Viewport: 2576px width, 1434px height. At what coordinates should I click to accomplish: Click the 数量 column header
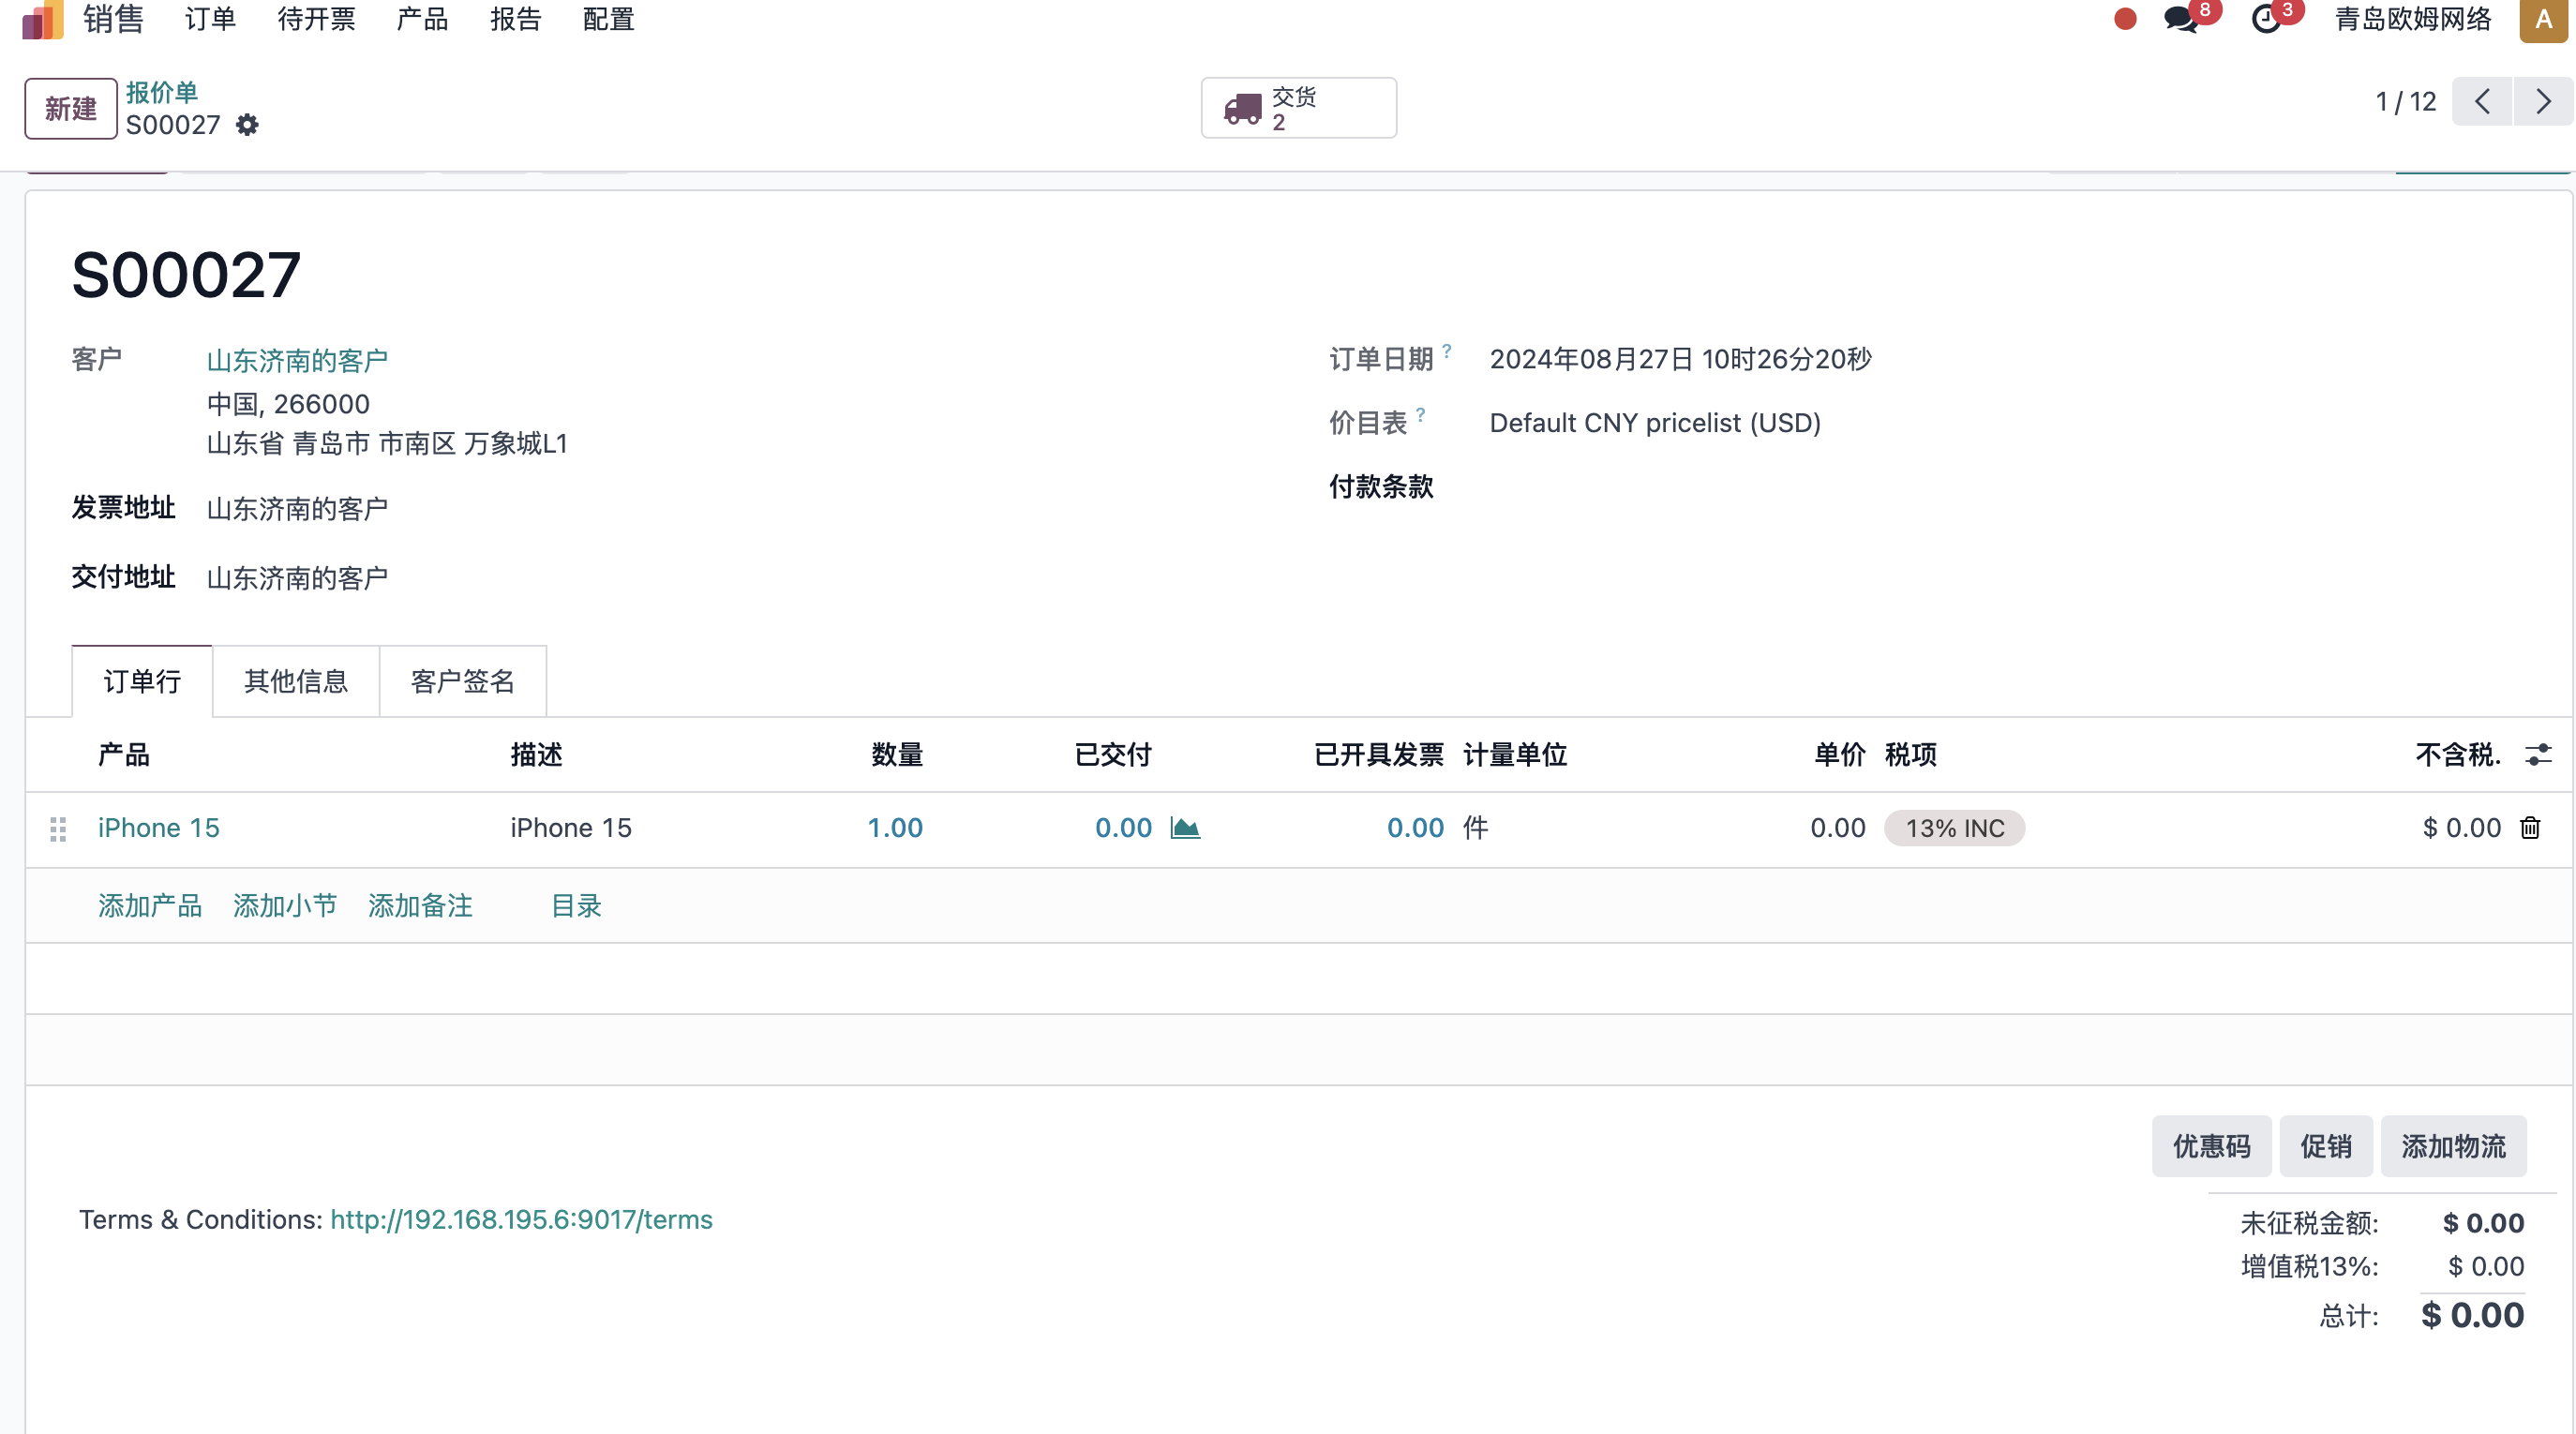point(897,755)
